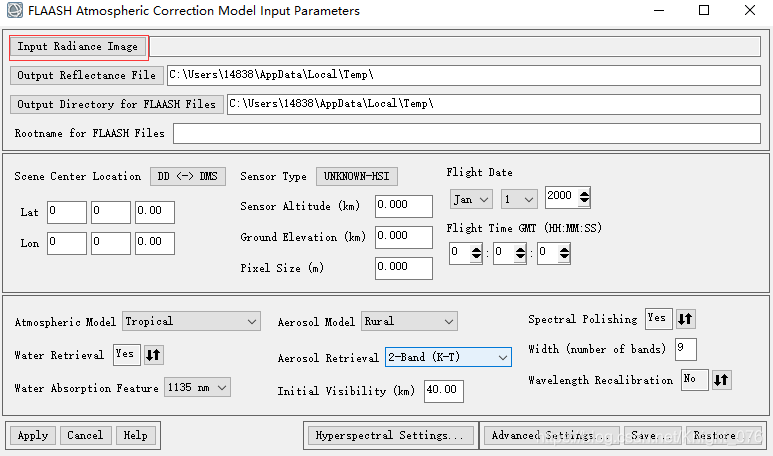
Task: Expand Aerosol Retrieval 2-Band (K-T) dropdown
Action: click(x=448, y=357)
